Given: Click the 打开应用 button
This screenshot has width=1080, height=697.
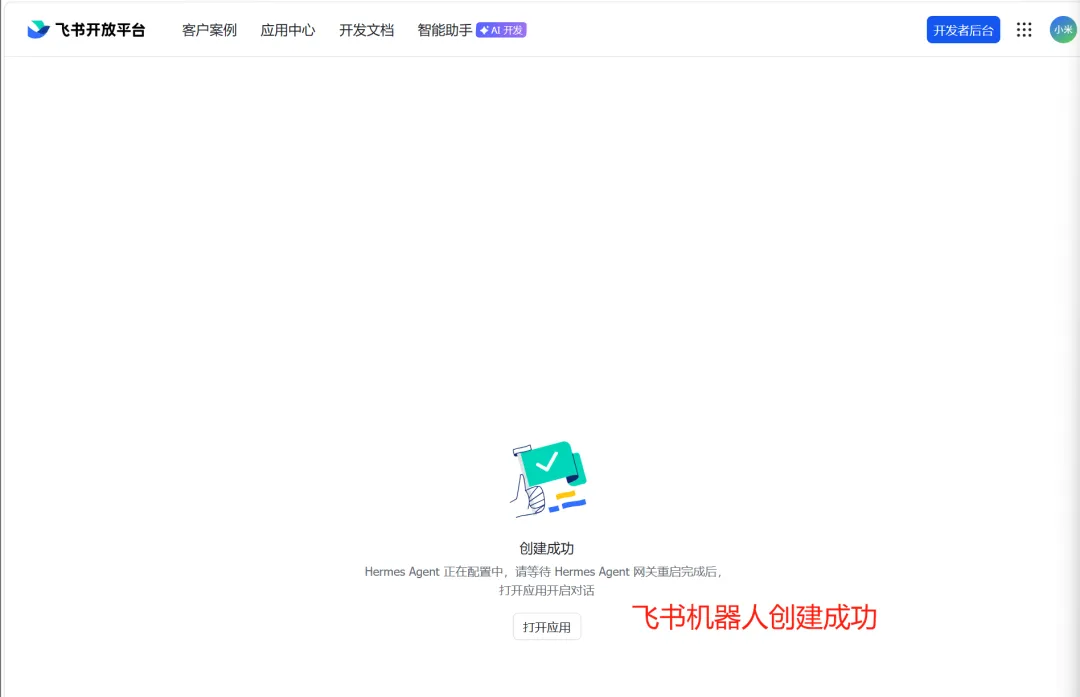Looking at the screenshot, I should click(x=547, y=627).
